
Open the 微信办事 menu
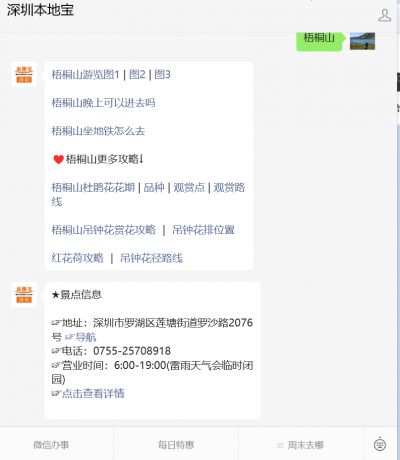(x=51, y=445)
